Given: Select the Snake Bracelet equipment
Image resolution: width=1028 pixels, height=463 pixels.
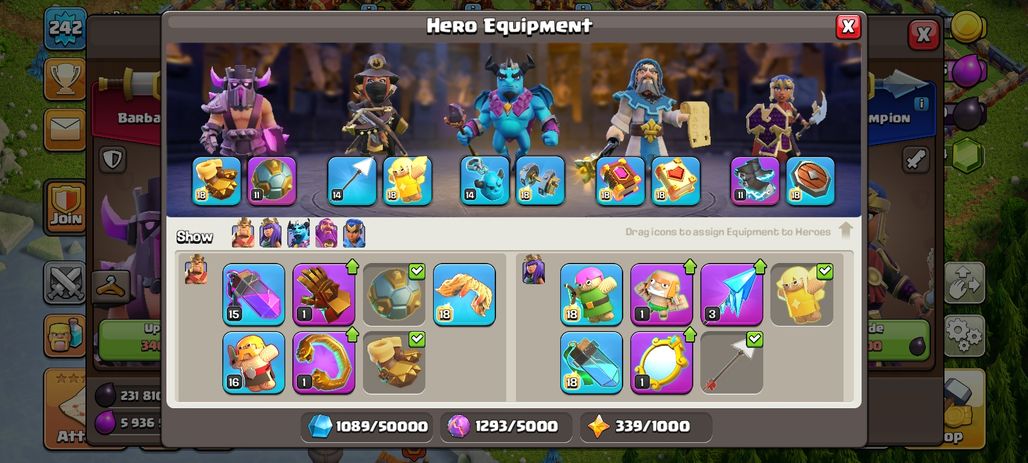Looking at the screenshot, I should click(x=323, y=362).
